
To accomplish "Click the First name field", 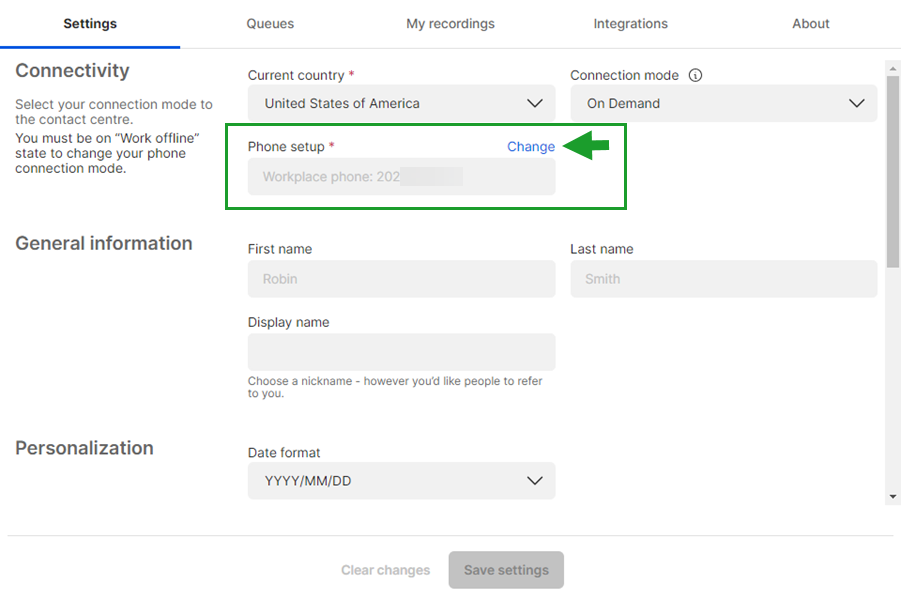I will coord(401,279).
